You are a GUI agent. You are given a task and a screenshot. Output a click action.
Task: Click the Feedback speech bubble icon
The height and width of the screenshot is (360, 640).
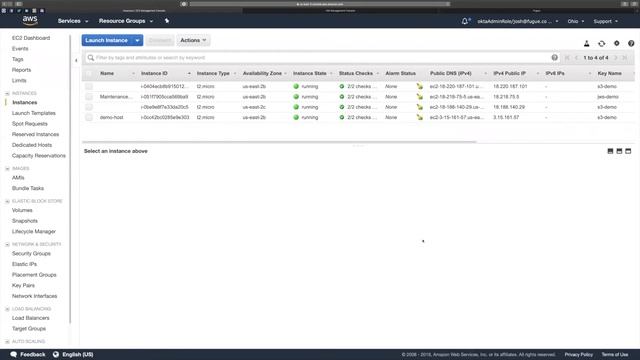pyautogui.click(x=13, y=354)
